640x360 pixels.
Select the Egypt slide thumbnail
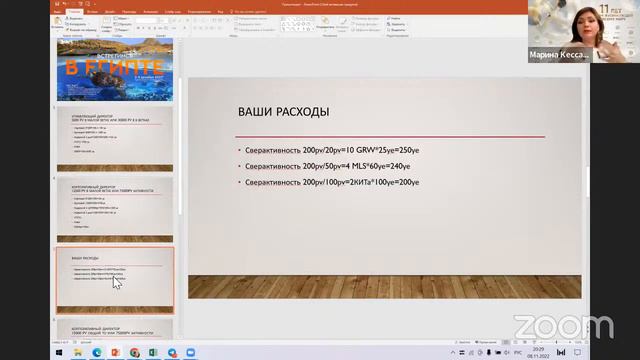tap(115, 69)
